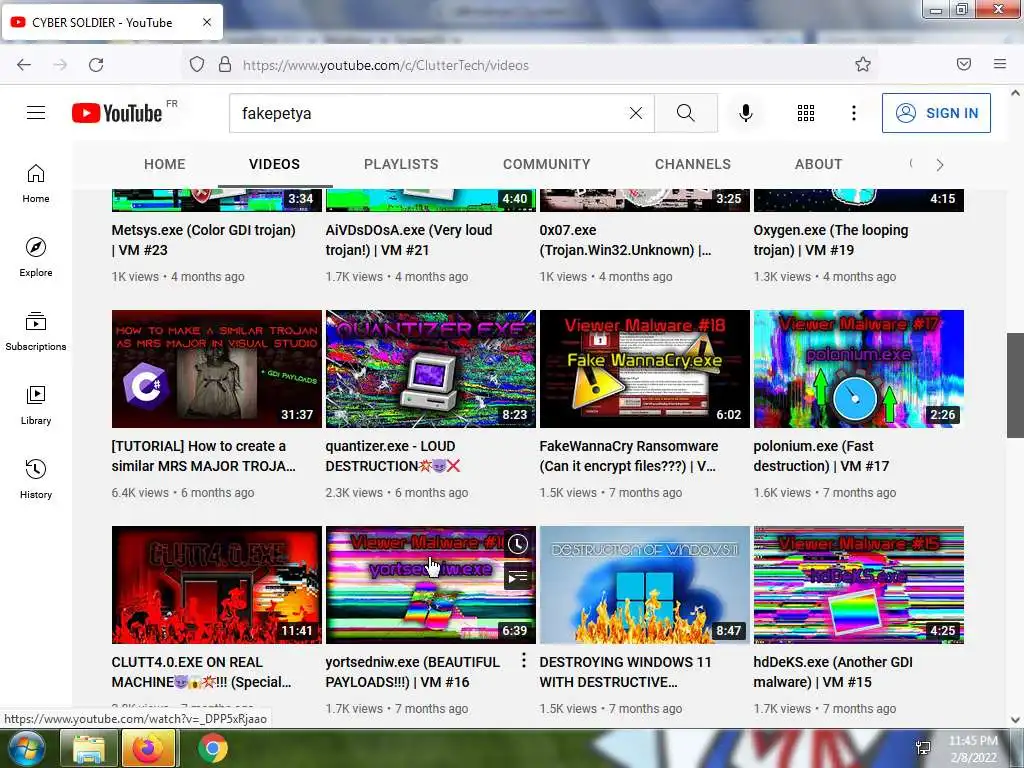Click the page vertical scrollbar thumb
Image resolution: width=1024 pixels, height=768 pixels.
[x=1015, y=385]
